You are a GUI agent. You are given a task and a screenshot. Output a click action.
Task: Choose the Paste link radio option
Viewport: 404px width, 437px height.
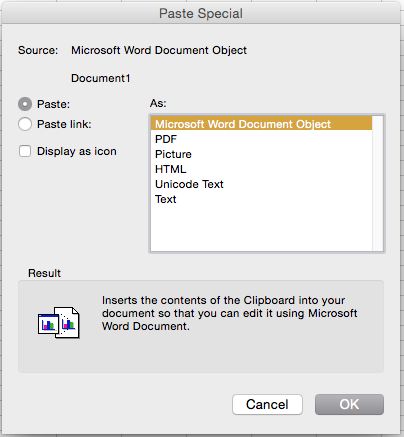[25, 124]
